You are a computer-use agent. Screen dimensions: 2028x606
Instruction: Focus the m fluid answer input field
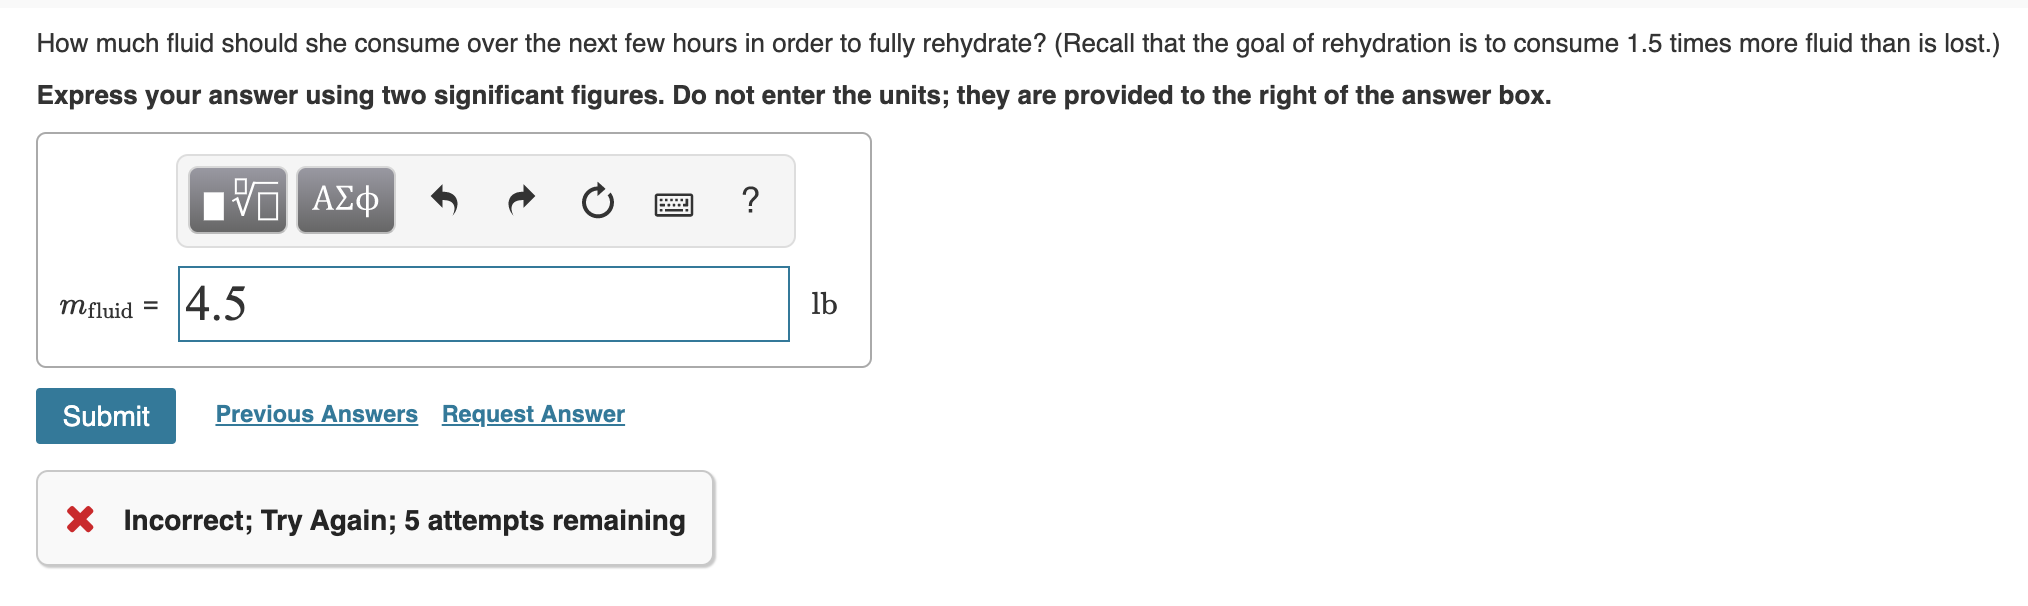(x=484, y=304)
